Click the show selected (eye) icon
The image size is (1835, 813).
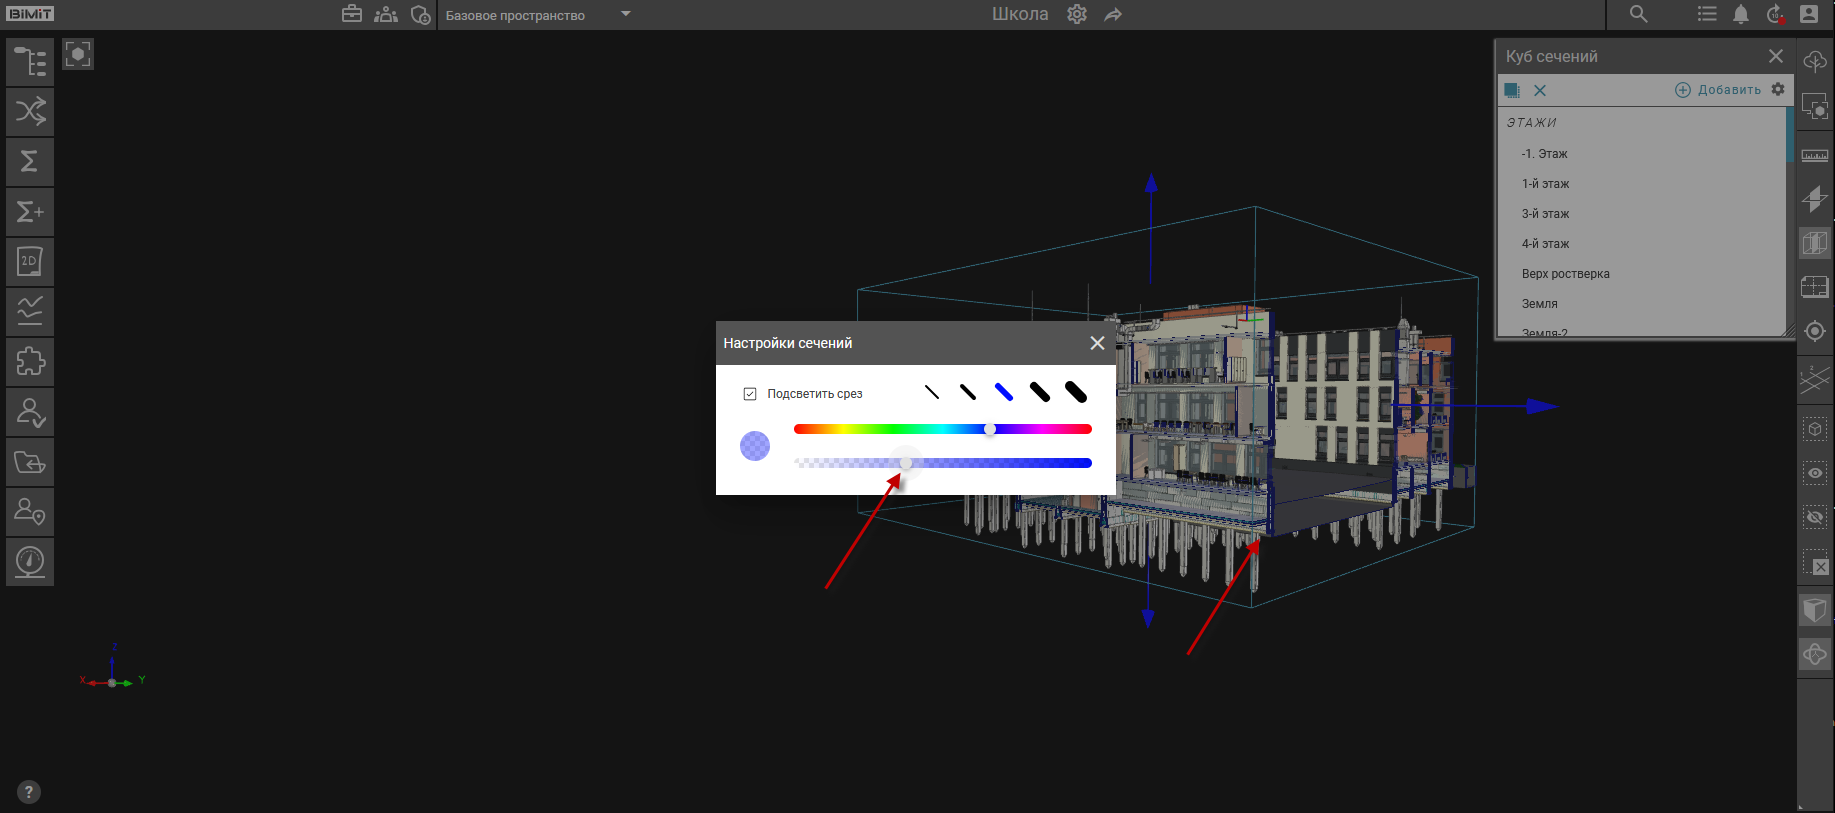(1814, 473)
